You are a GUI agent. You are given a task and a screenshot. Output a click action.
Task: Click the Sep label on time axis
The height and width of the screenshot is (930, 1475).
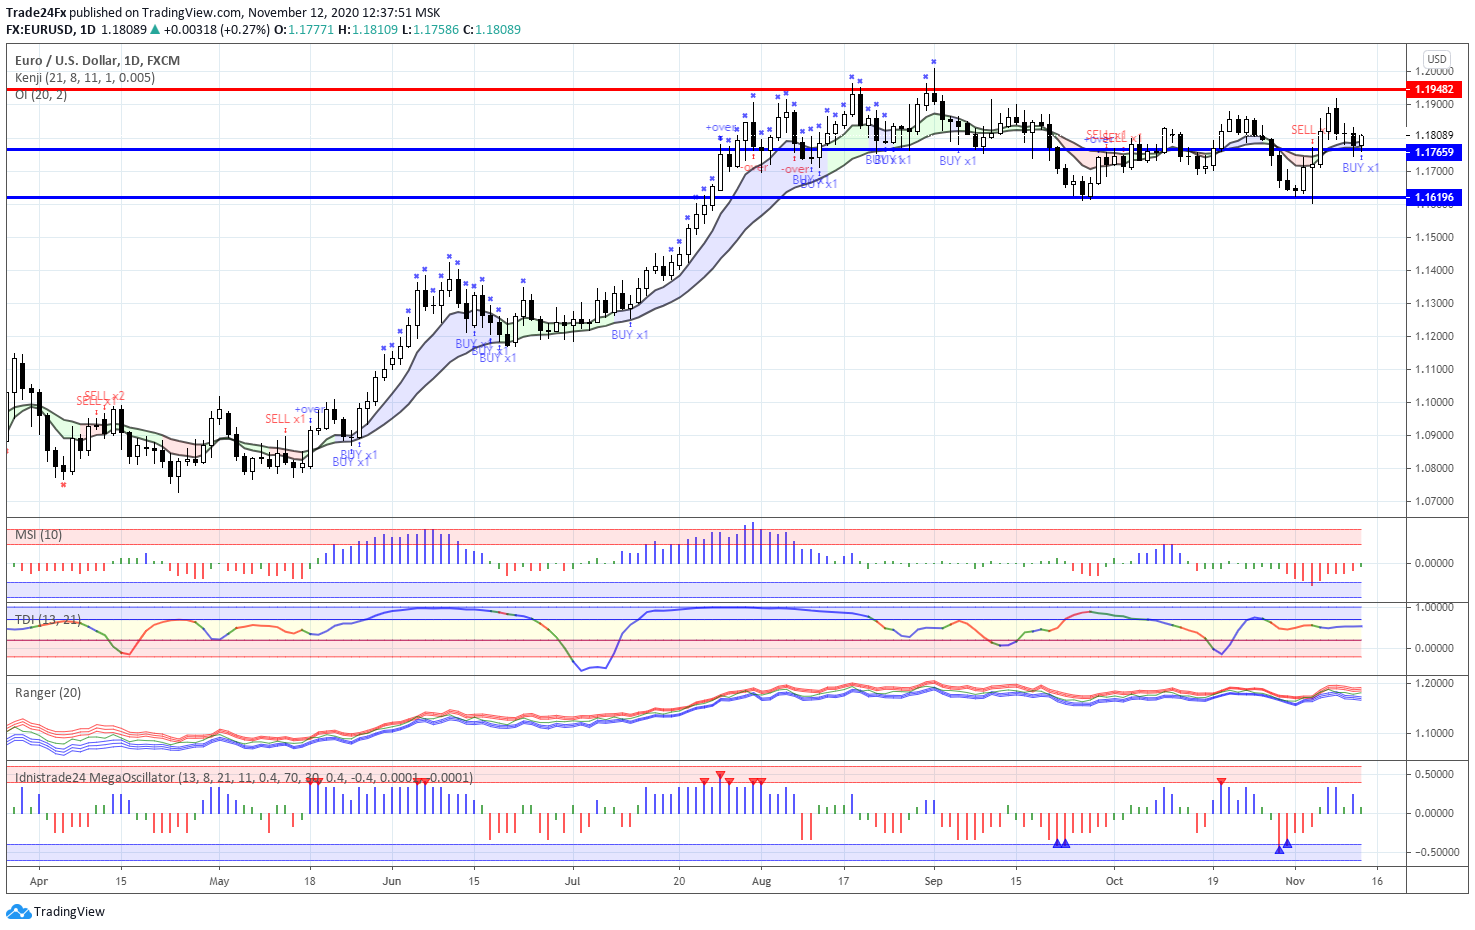(934, 882)
